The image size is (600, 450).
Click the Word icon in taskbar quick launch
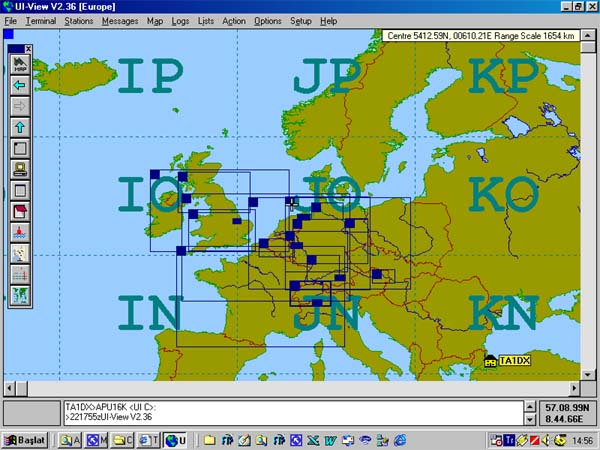point(331,440)
